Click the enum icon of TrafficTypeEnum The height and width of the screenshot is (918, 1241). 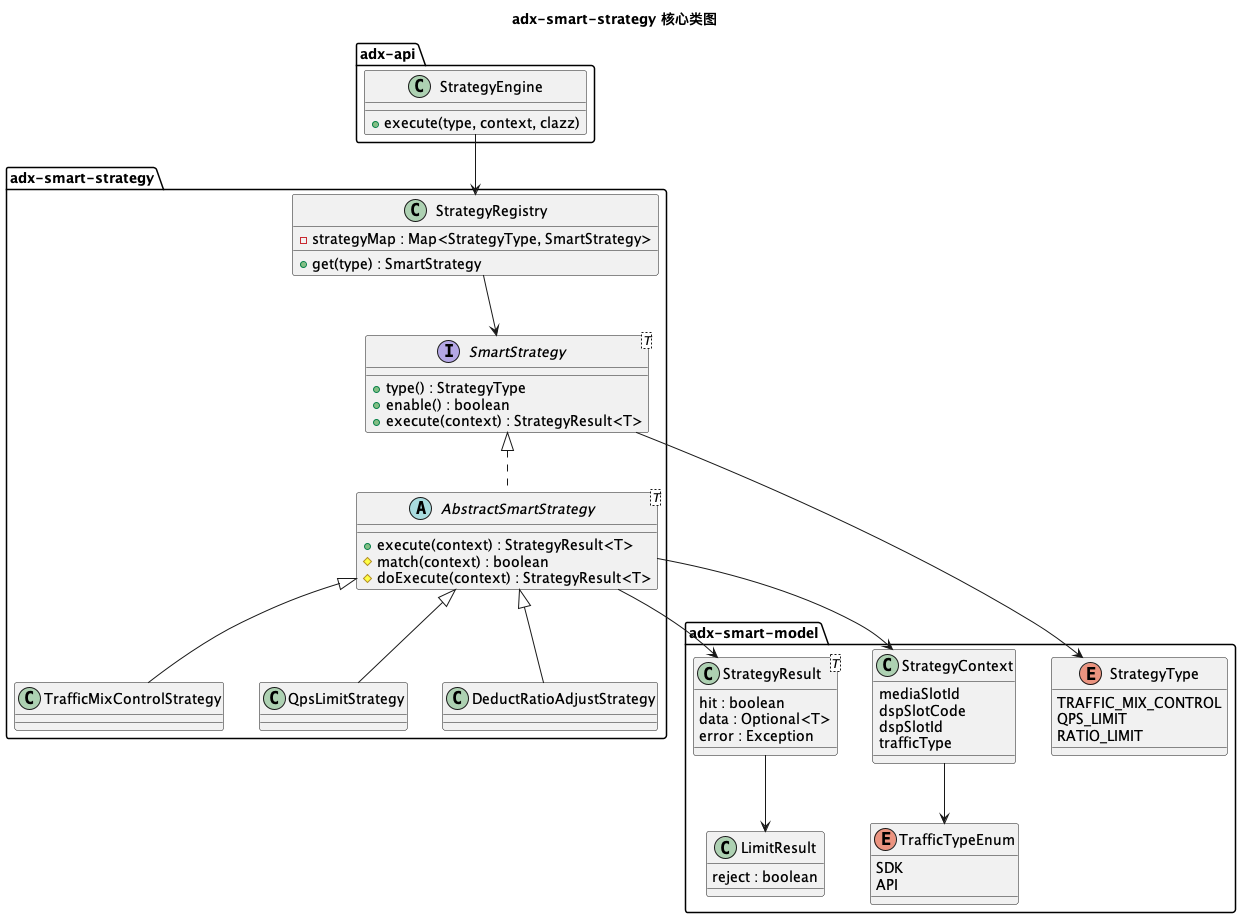click(885, 840)
